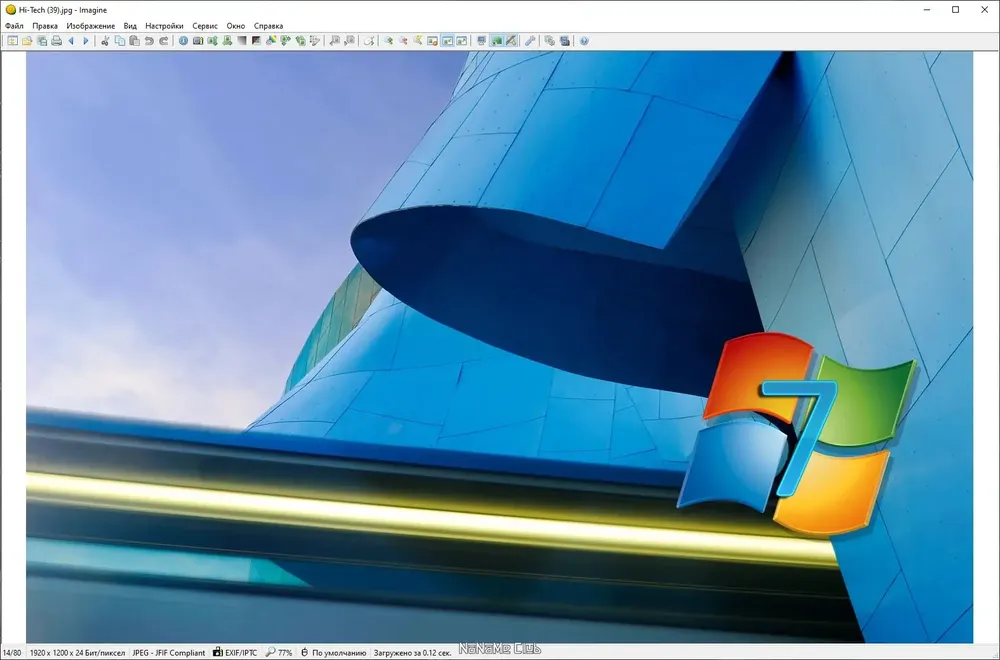
Task: Click the EXIF/IPTC status bar button
Action: [235, 652]
